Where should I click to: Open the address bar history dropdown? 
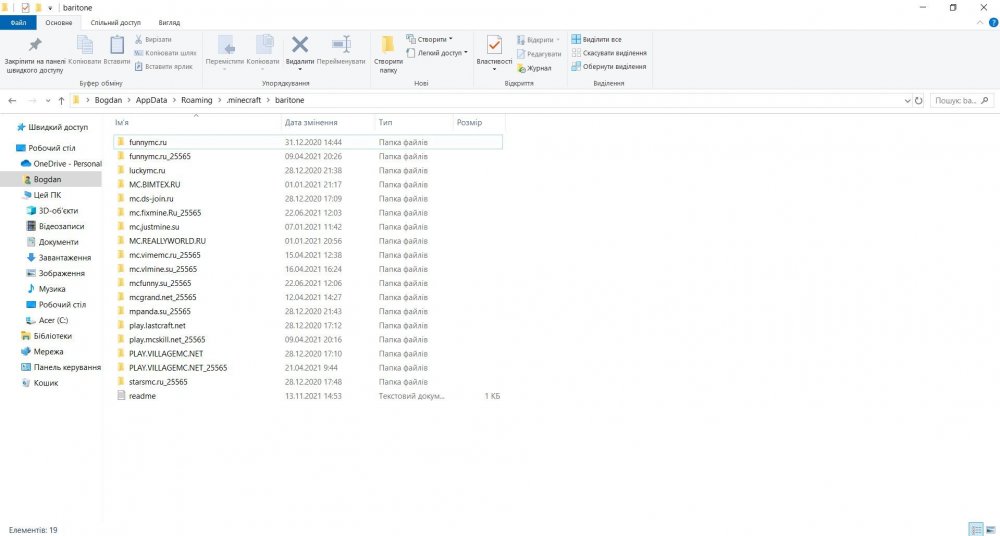[x=908, y=101]
